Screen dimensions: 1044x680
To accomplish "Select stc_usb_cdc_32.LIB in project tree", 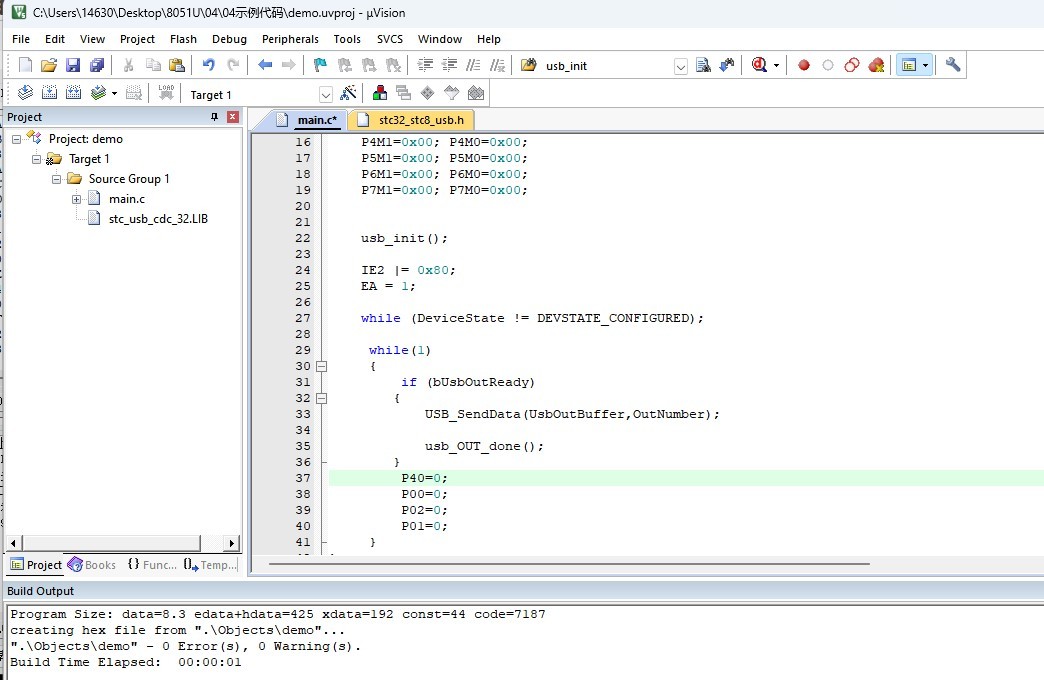I will 158,218.
